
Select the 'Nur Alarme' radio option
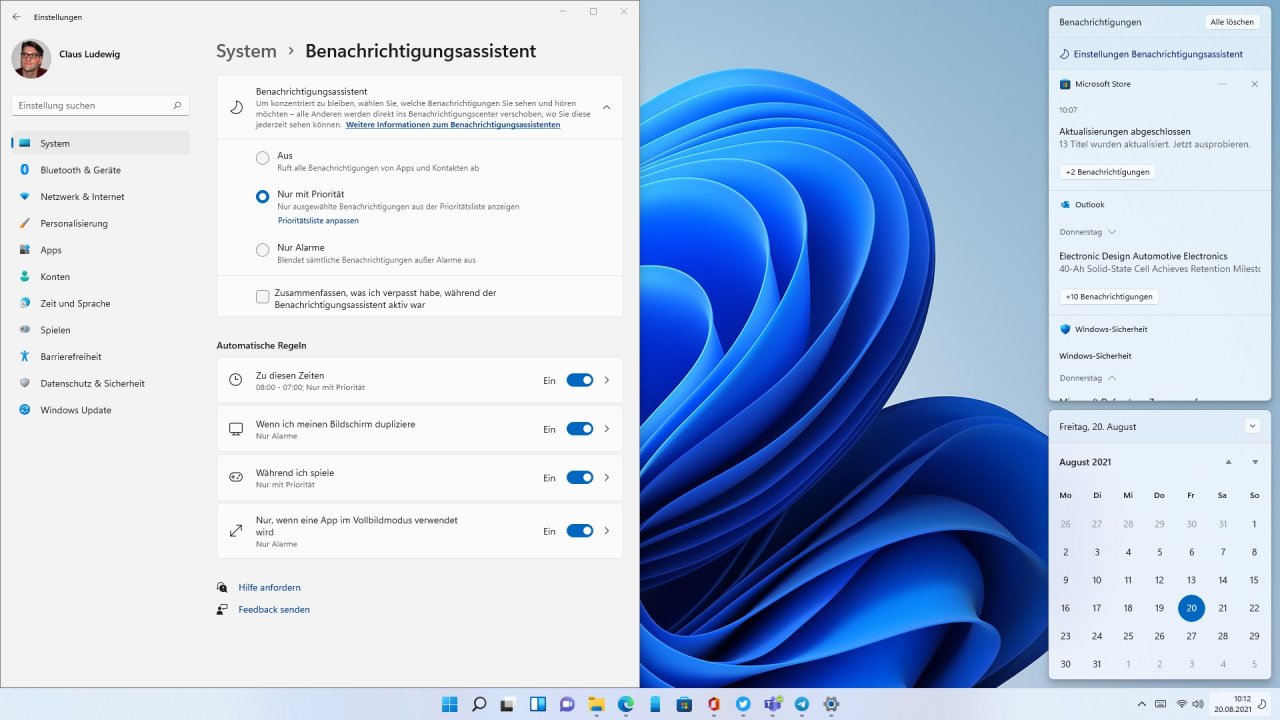(x=262, y=249)
